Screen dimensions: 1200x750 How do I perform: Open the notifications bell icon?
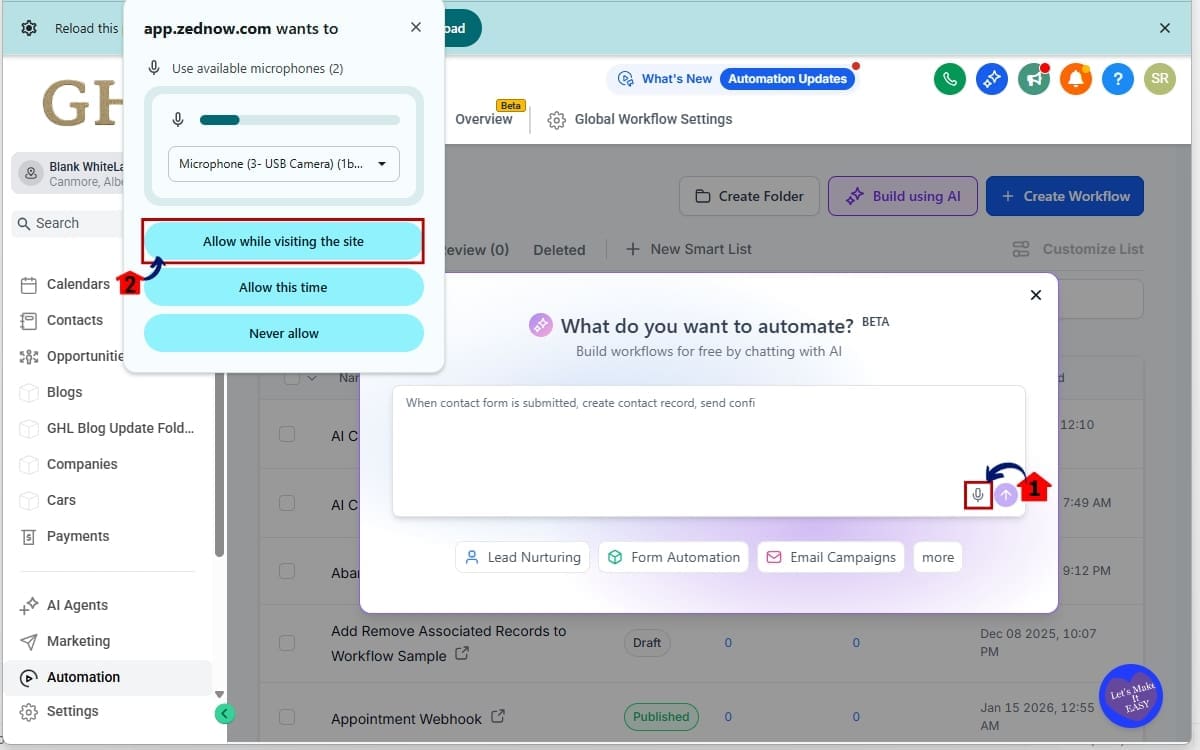pyautogui.click(x=1075, y=78)
